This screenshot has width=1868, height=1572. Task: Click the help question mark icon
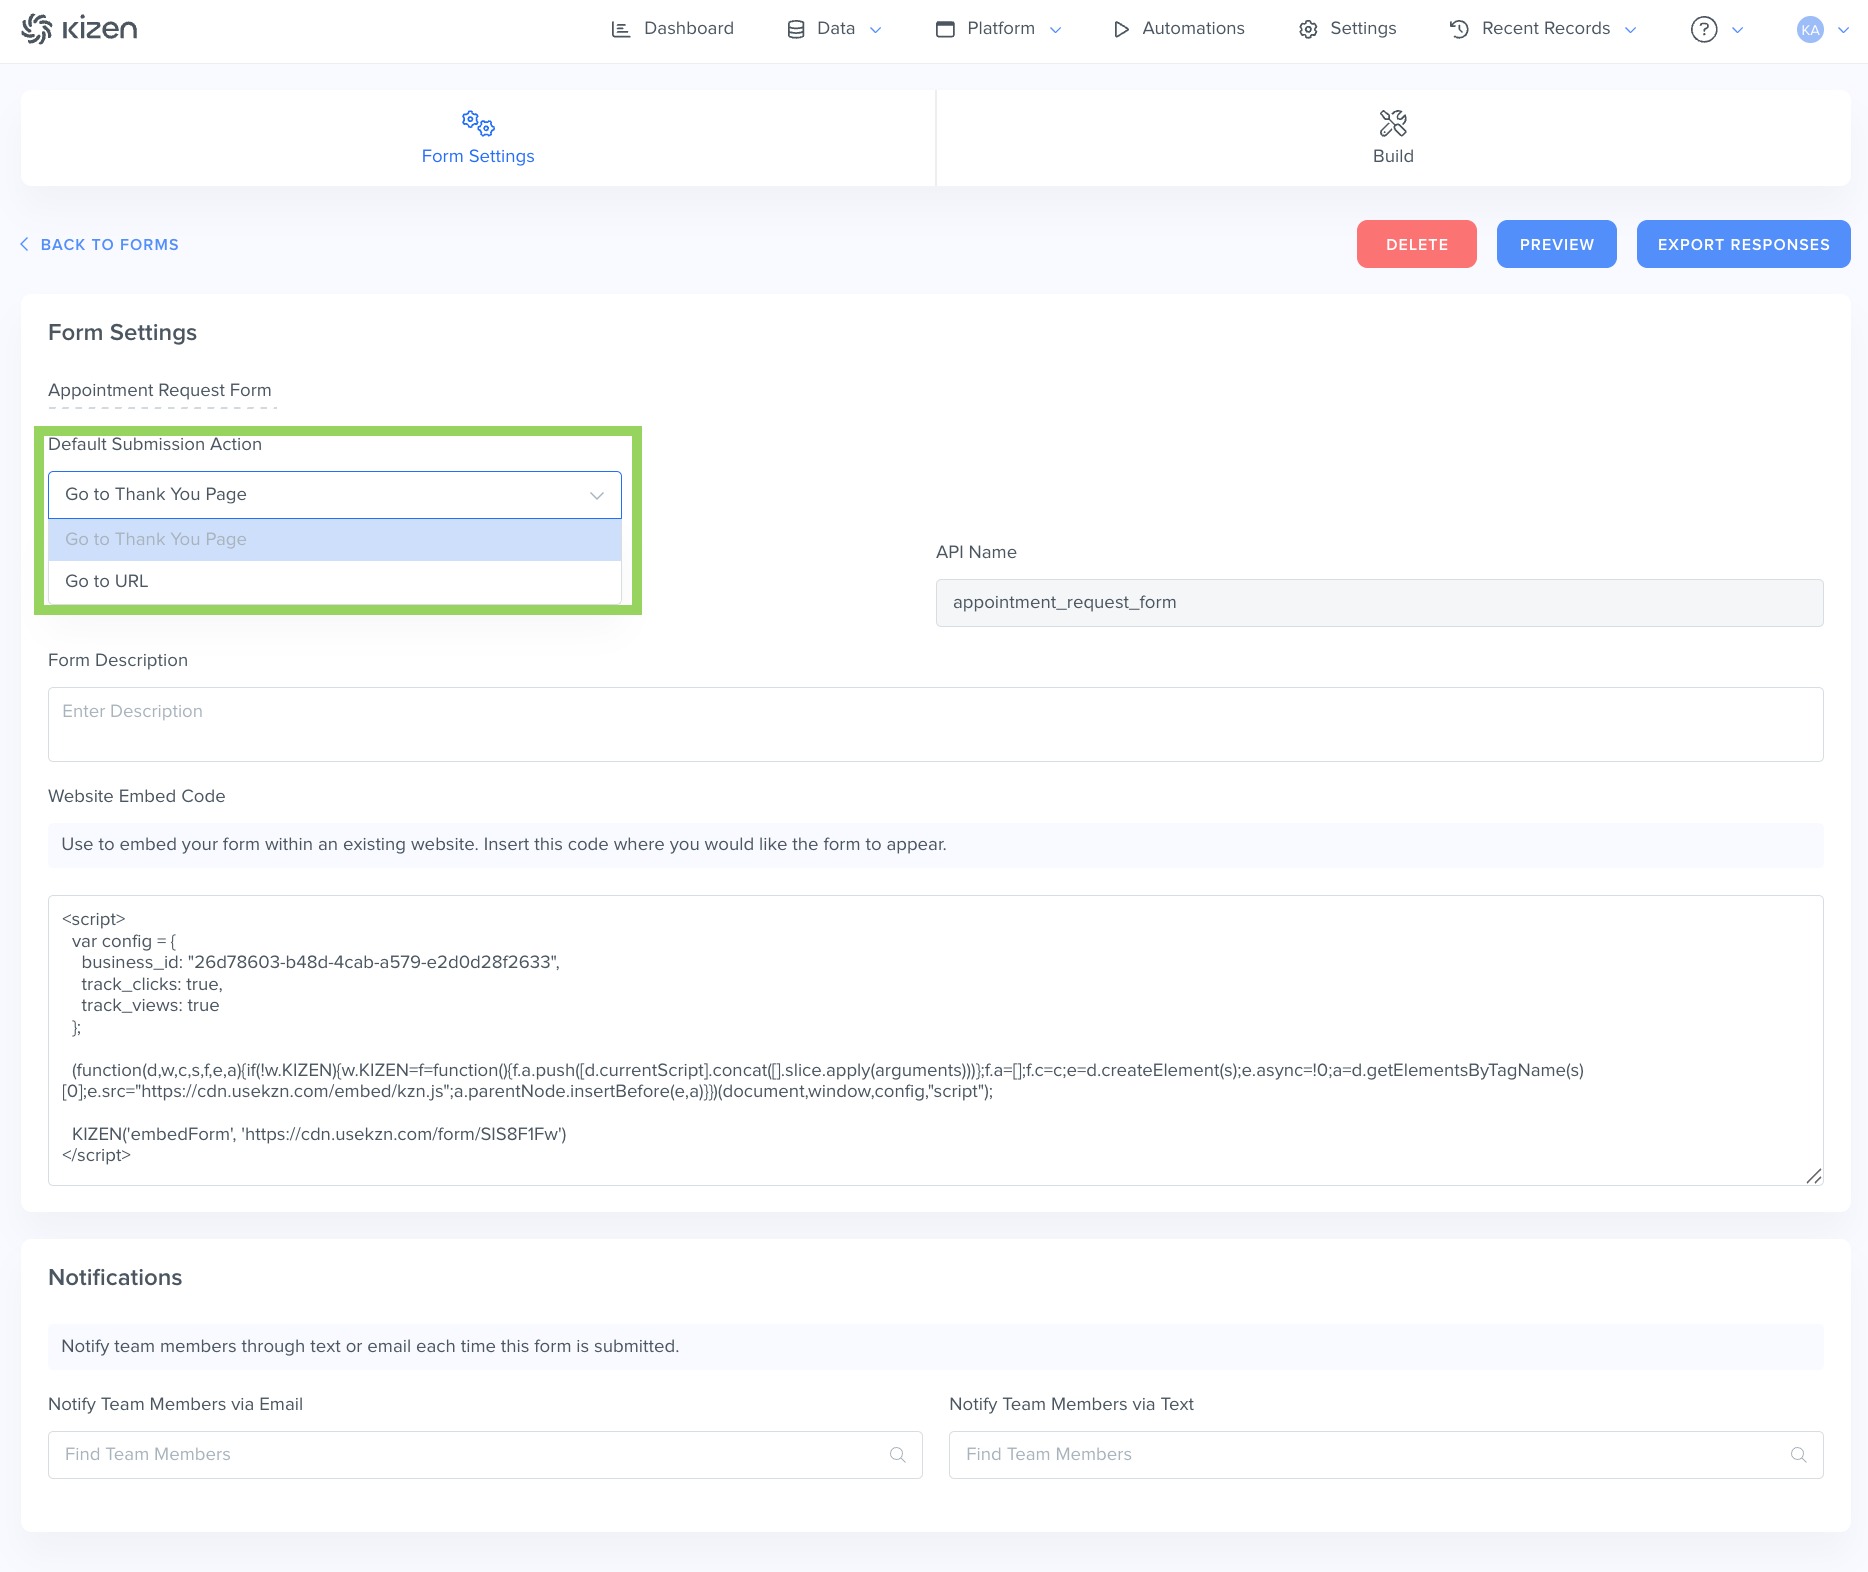pos(1704,29)
